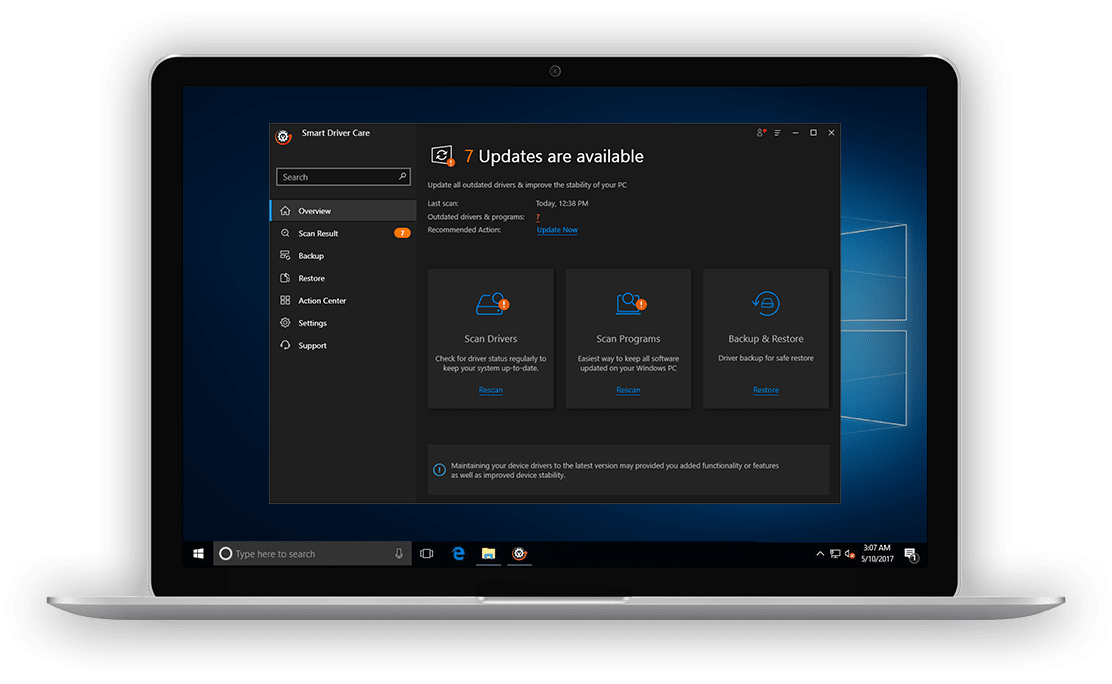The image size is (1112, 684).
Task: Click the Settings gear icon
Action: [x=285, y=323]
